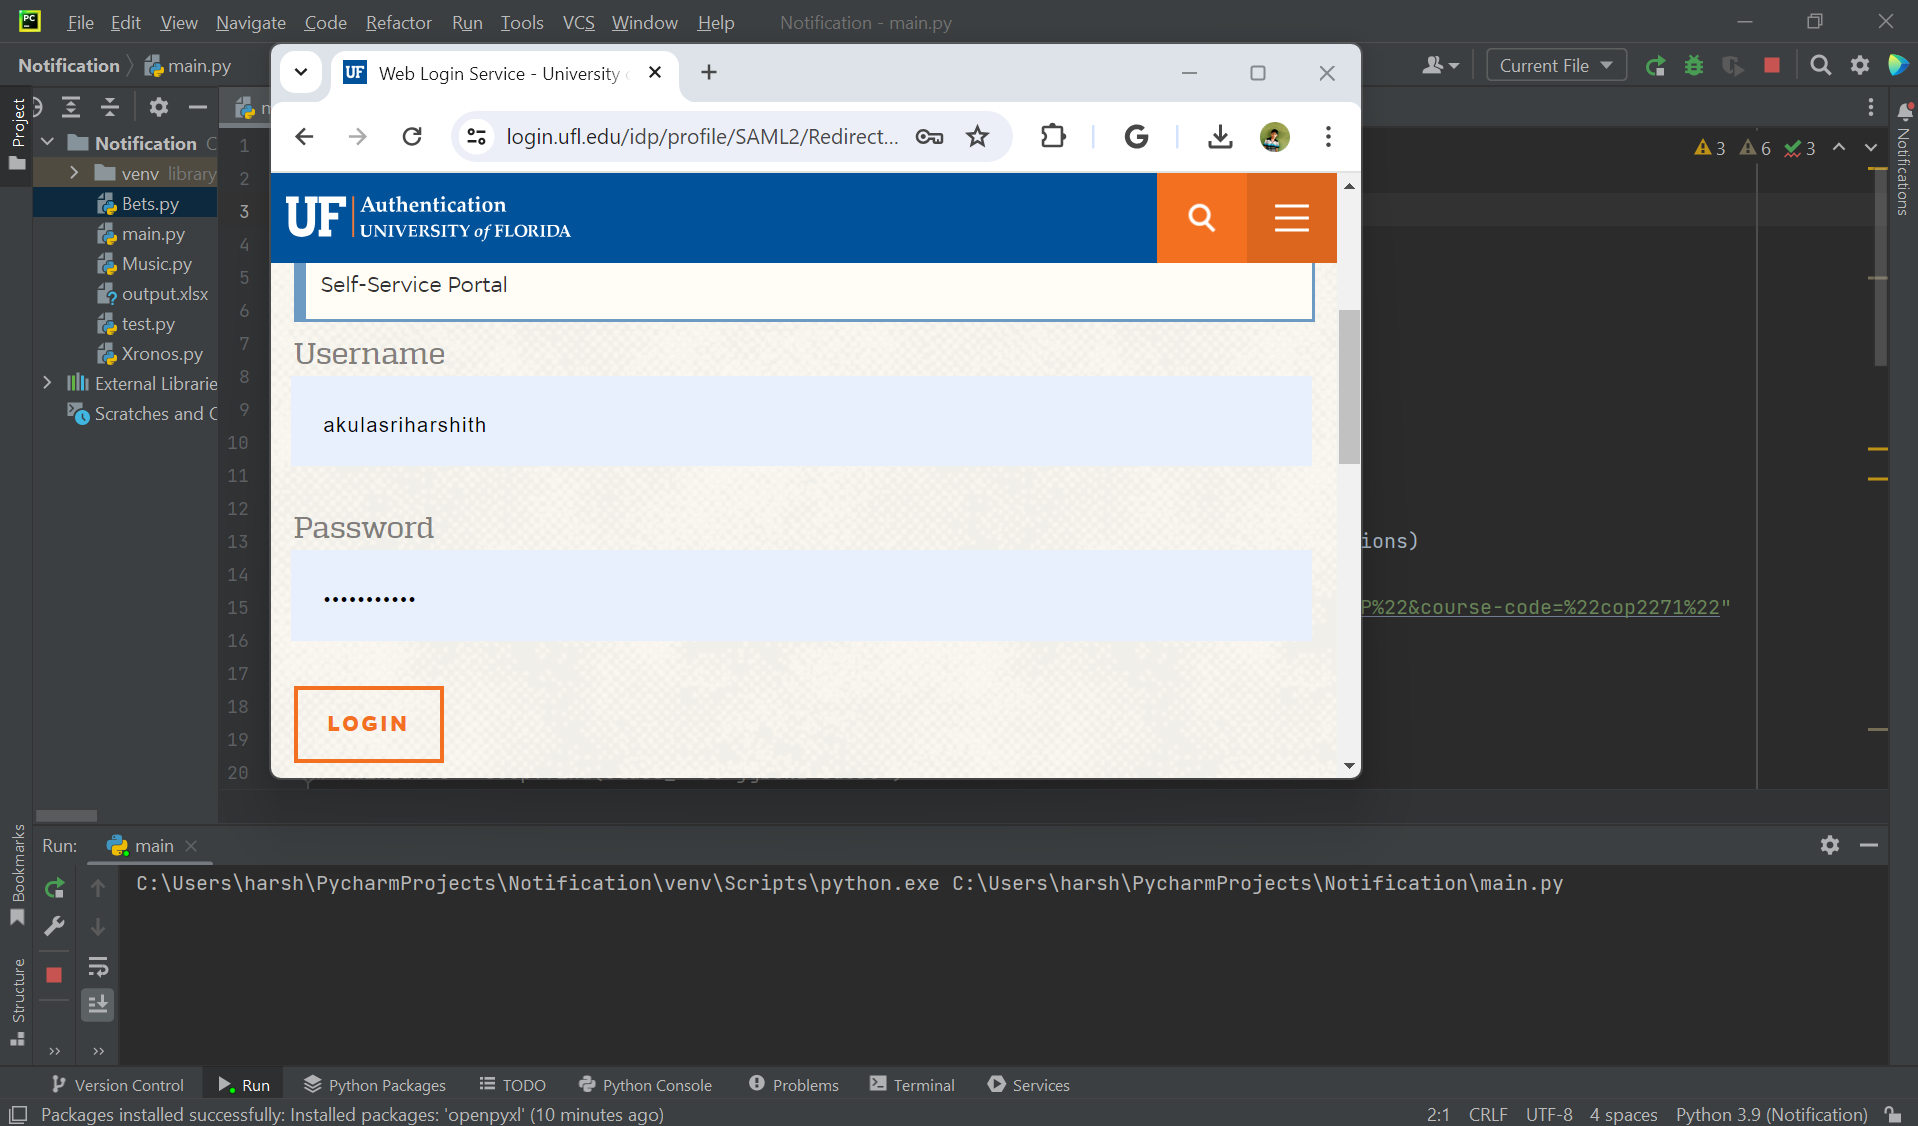Open a new browser tab
The image size is (1918, 1126).
click(709, 72)
